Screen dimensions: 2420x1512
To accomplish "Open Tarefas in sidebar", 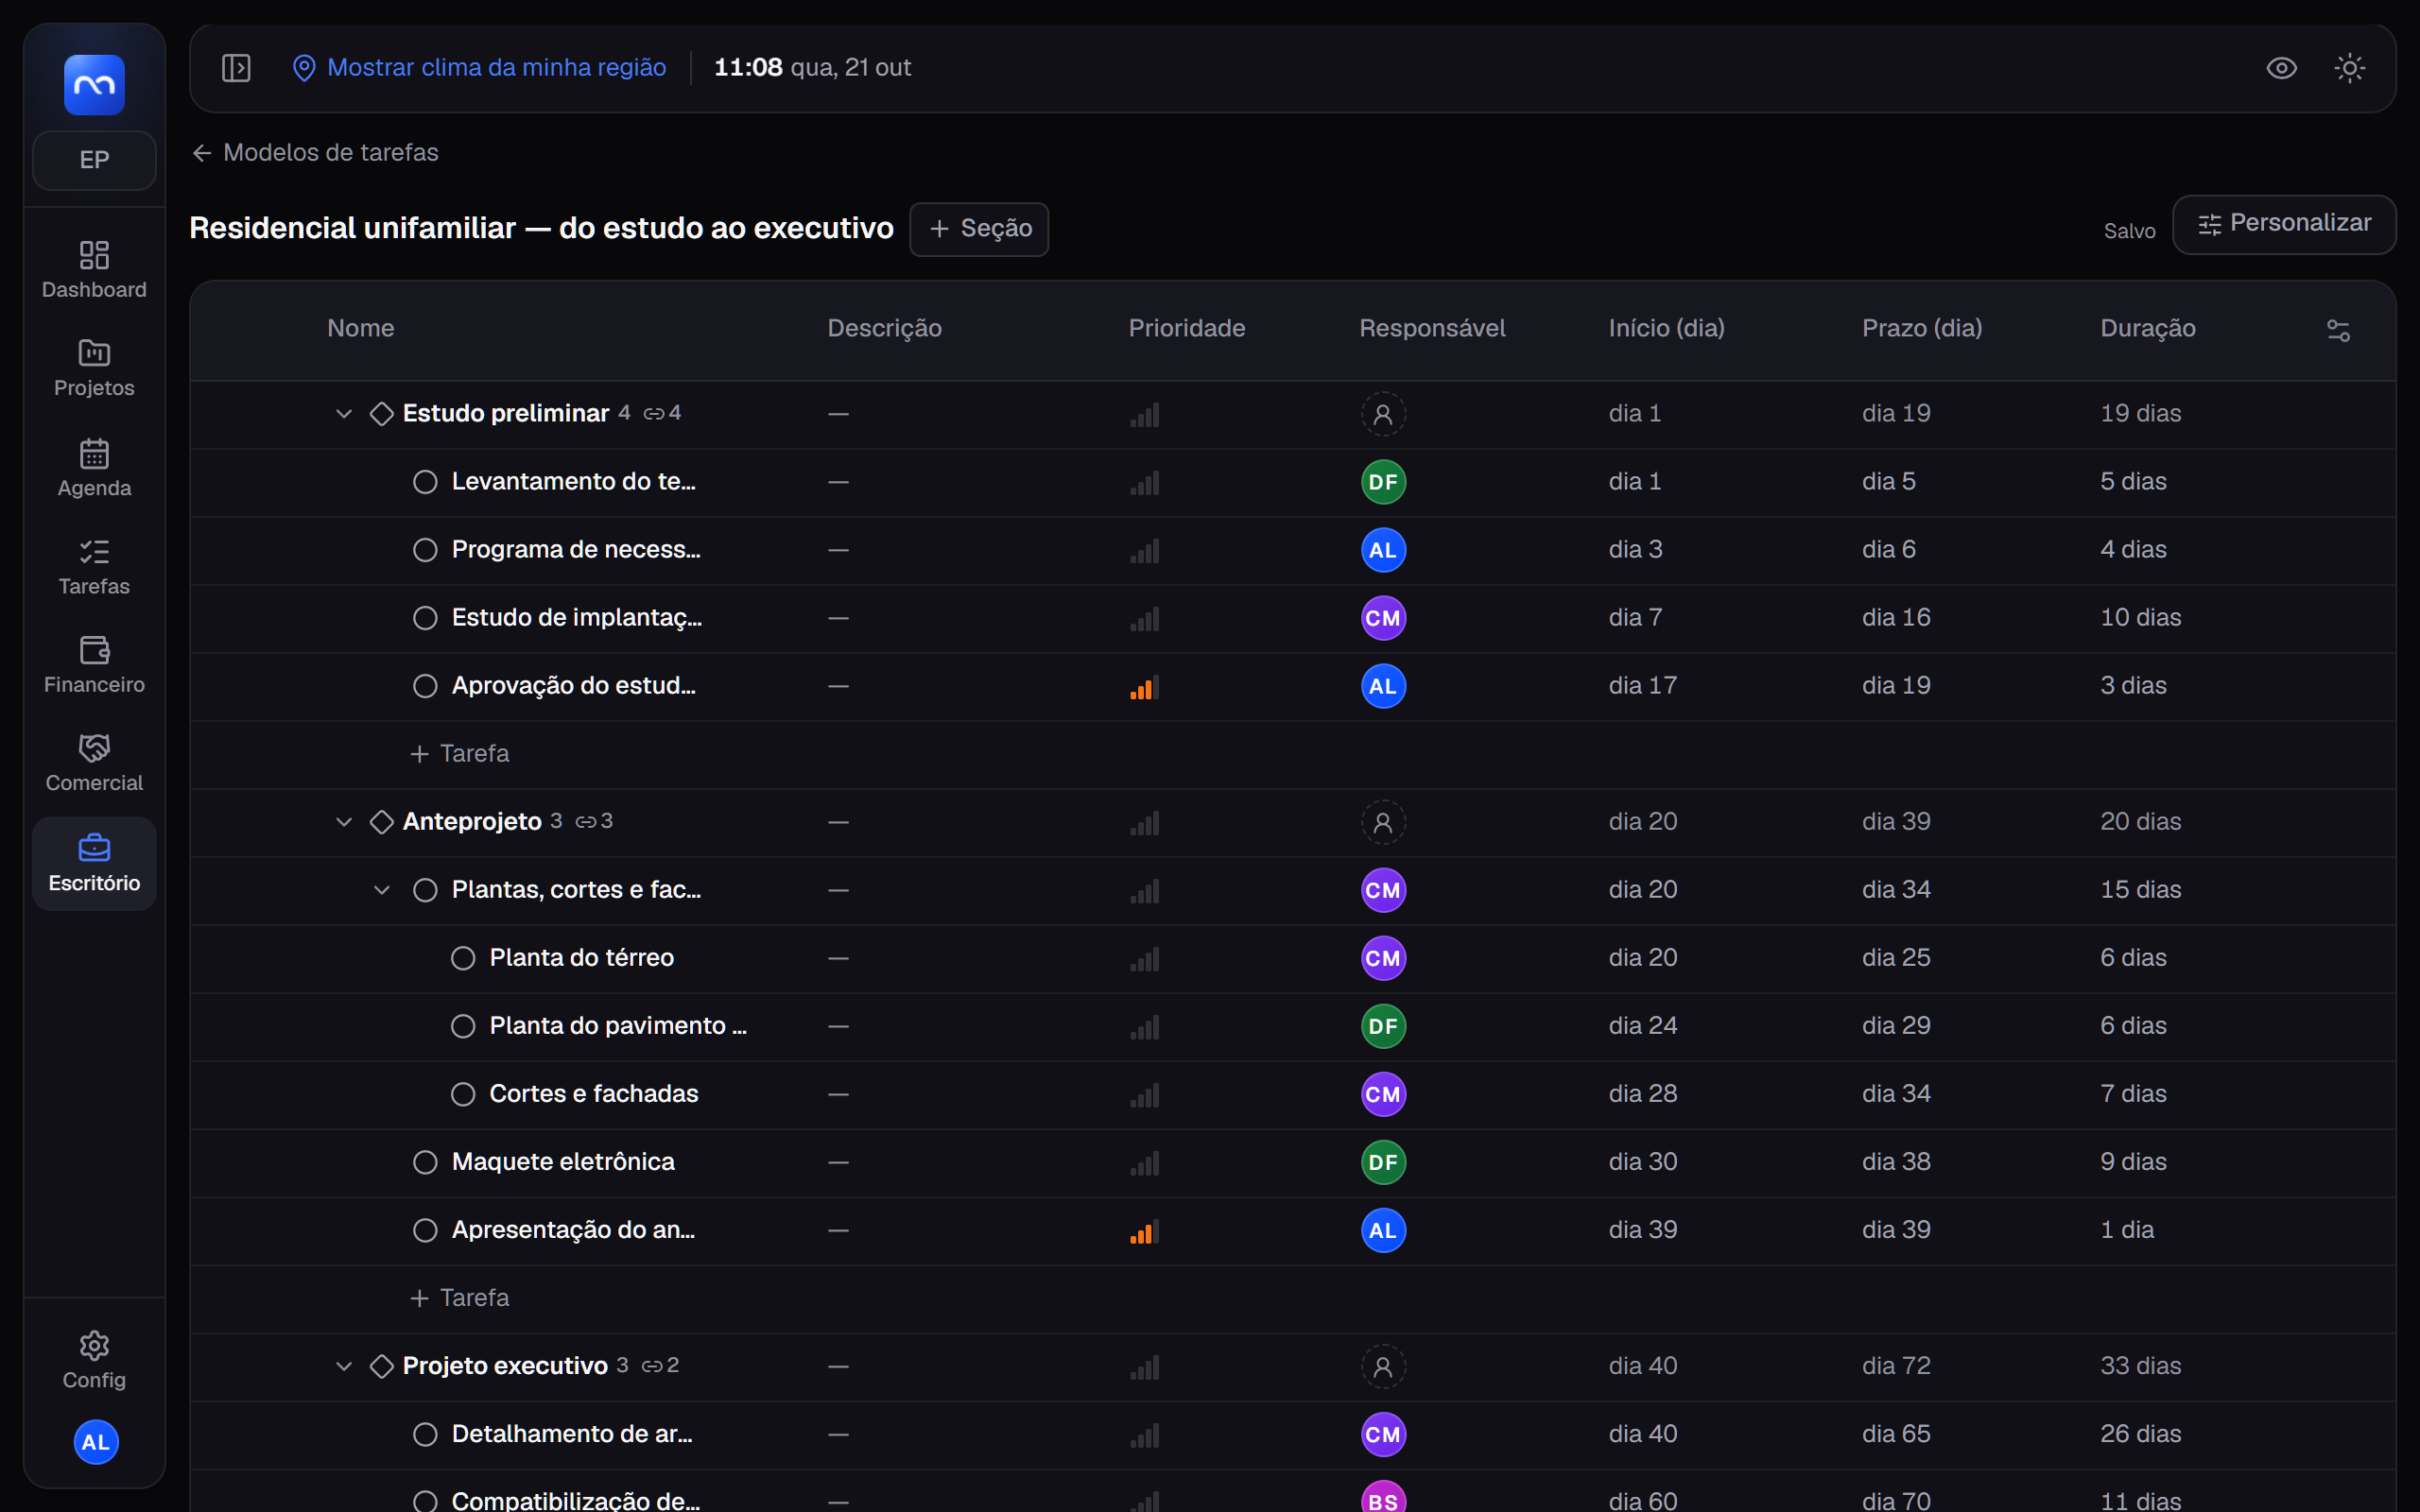I will coord(94,566).
